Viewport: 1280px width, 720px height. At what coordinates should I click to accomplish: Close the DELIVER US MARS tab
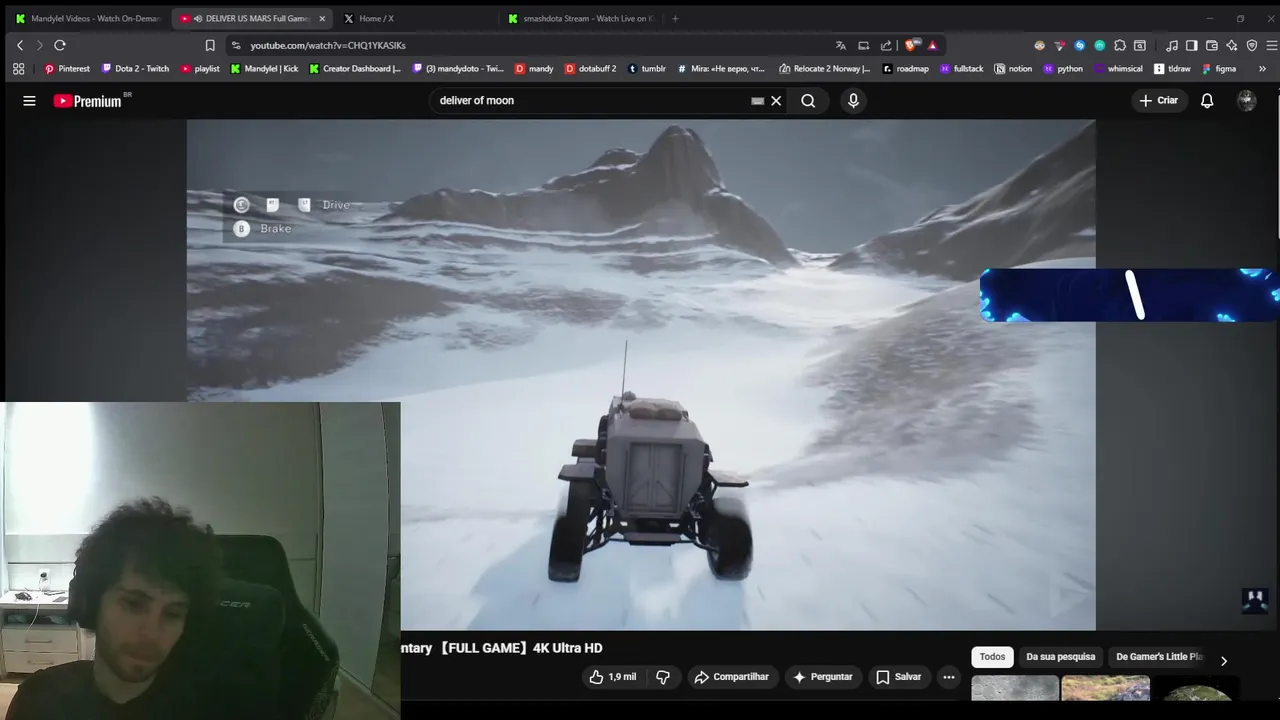322,18
